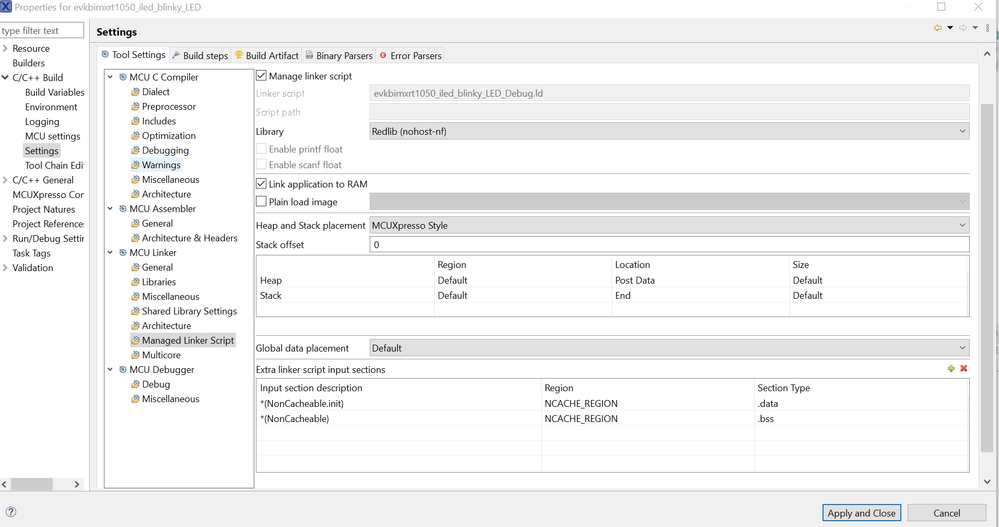Switch to the Error Parsers tab
Screen dimensions: 999x527
pyautogui.click(x=410, y=55)
